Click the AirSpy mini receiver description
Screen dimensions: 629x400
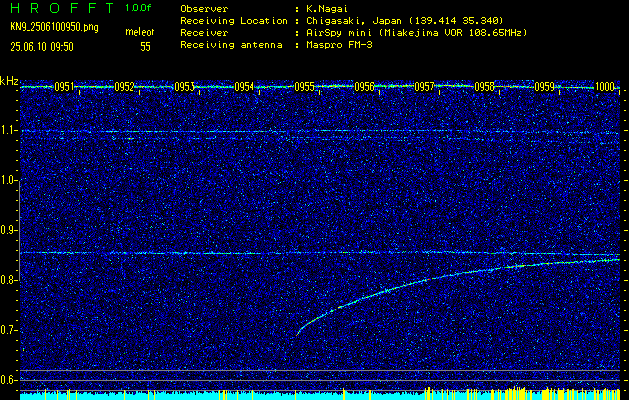click(416, 33)
